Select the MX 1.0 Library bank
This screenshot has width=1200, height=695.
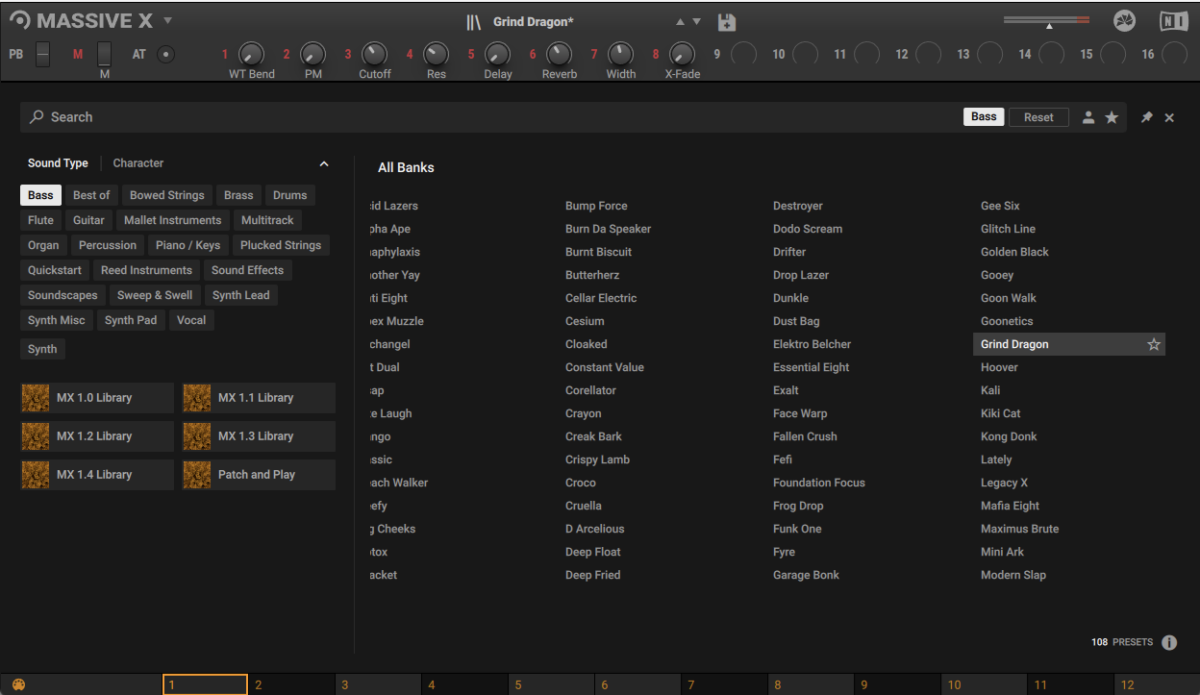97,398
